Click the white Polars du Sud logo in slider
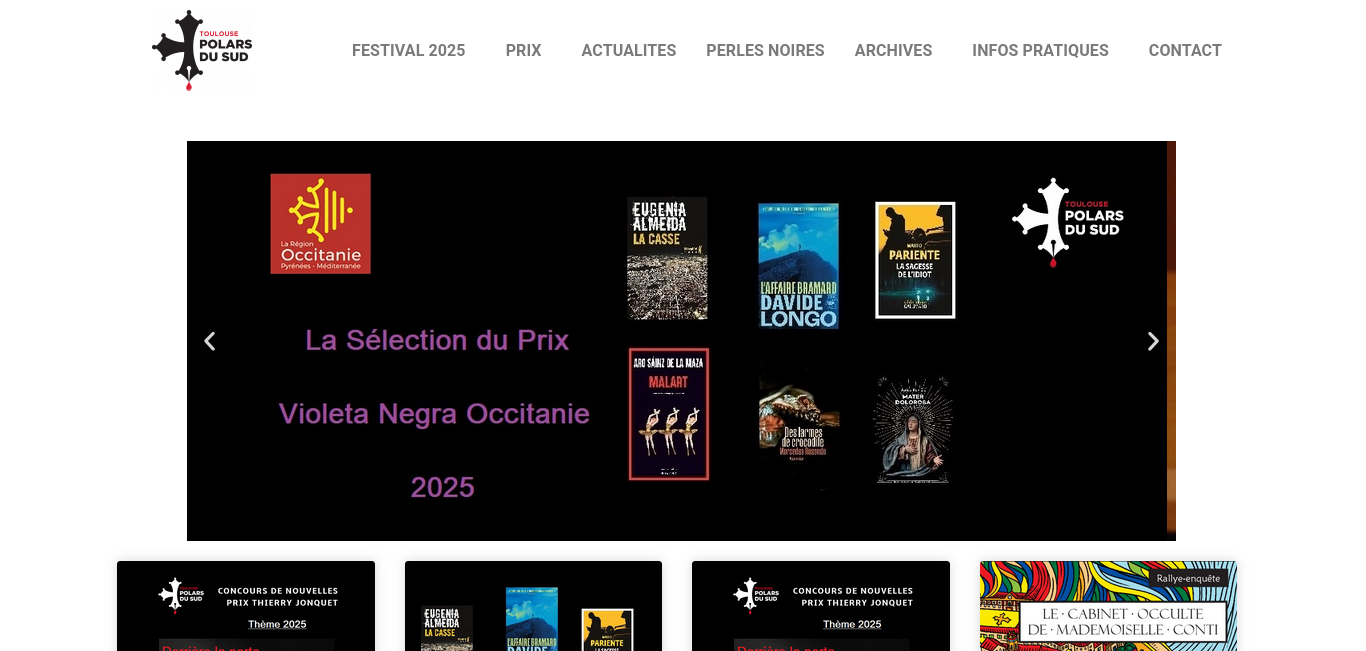This screenshot has height=651, width=1366. (1067, 222)
